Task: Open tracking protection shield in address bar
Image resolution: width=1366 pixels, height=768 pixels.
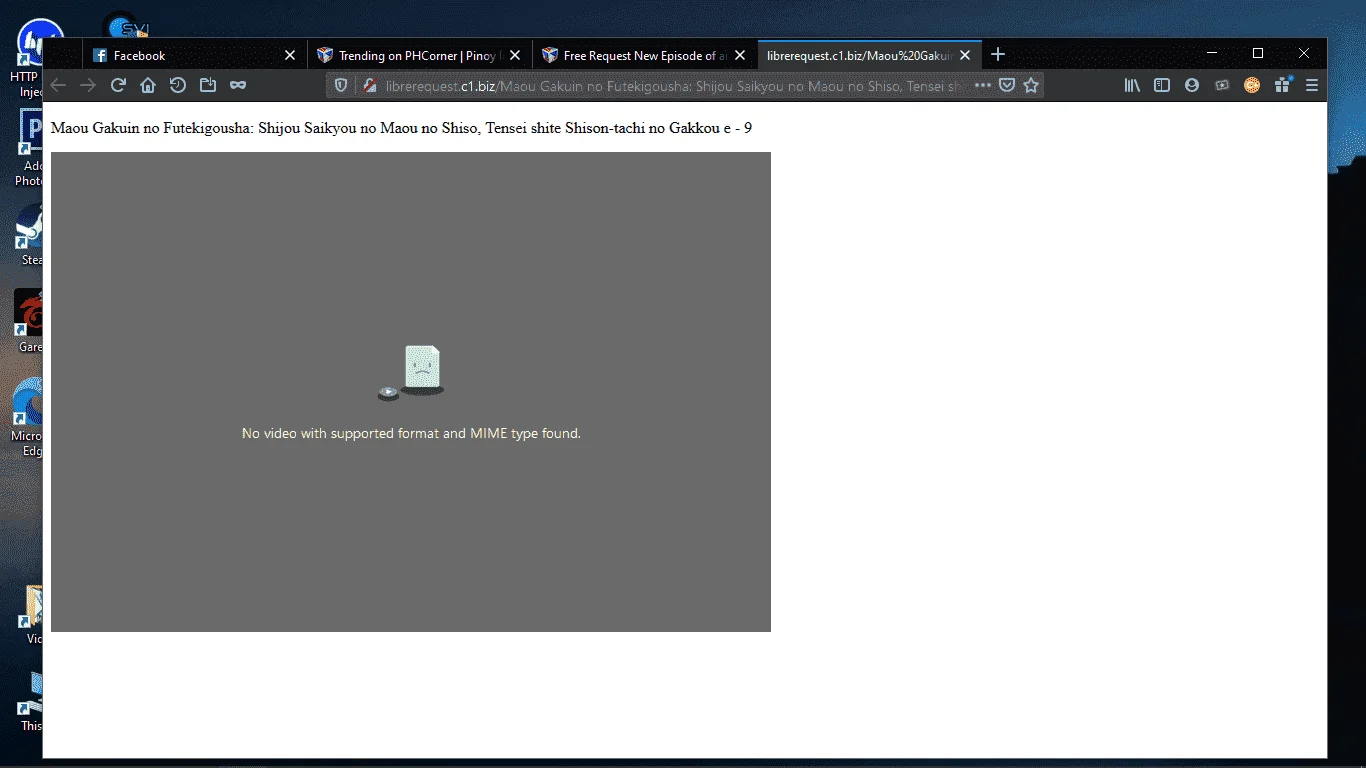Action: coord(341,86)
